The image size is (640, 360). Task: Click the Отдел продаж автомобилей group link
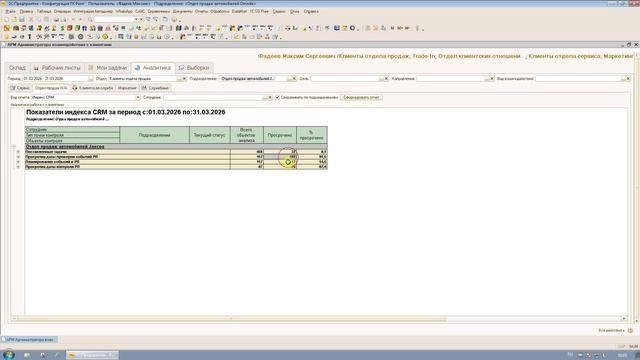pyautogui.click(x=65, y=147)
